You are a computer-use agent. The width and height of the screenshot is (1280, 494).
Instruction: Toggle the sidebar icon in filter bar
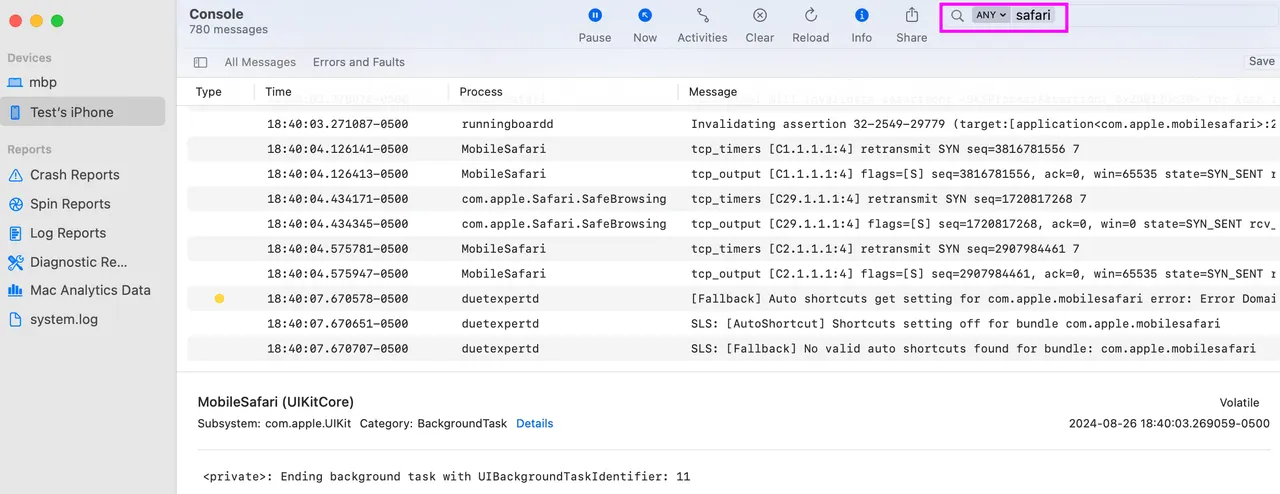(x=200, y=62)
